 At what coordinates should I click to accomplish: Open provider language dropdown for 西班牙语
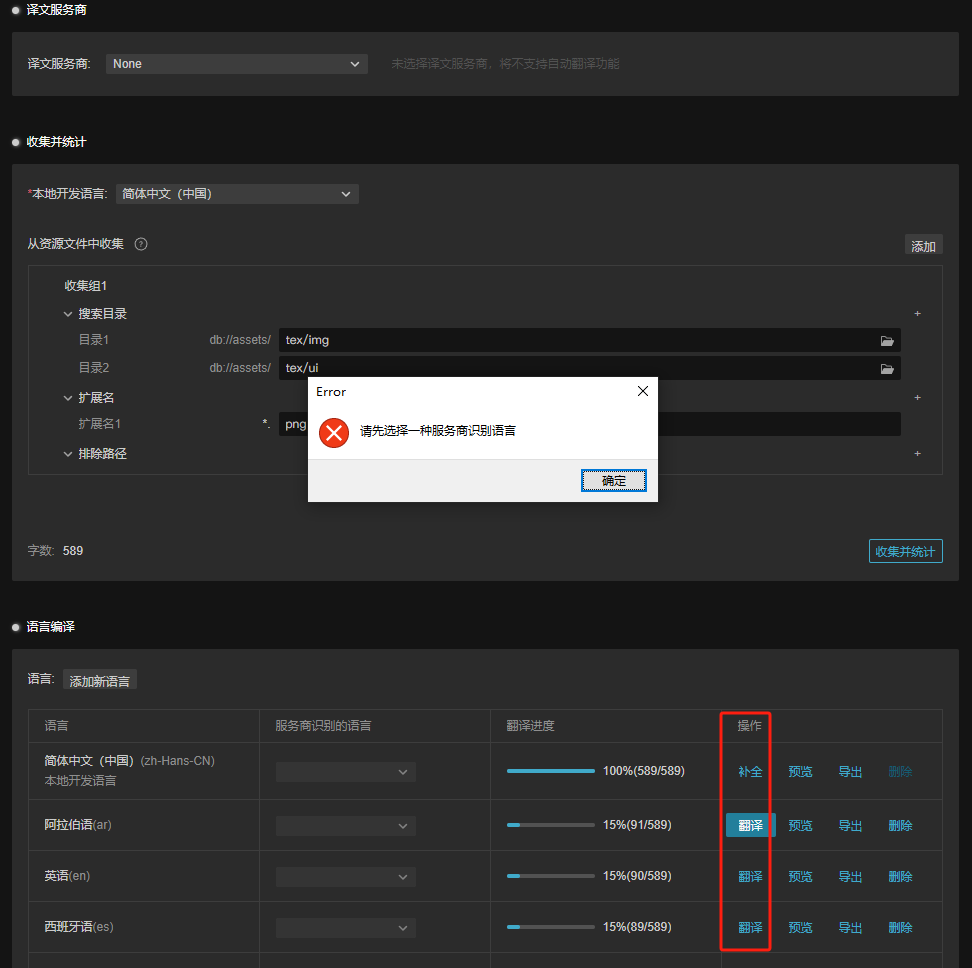[345, 928]
